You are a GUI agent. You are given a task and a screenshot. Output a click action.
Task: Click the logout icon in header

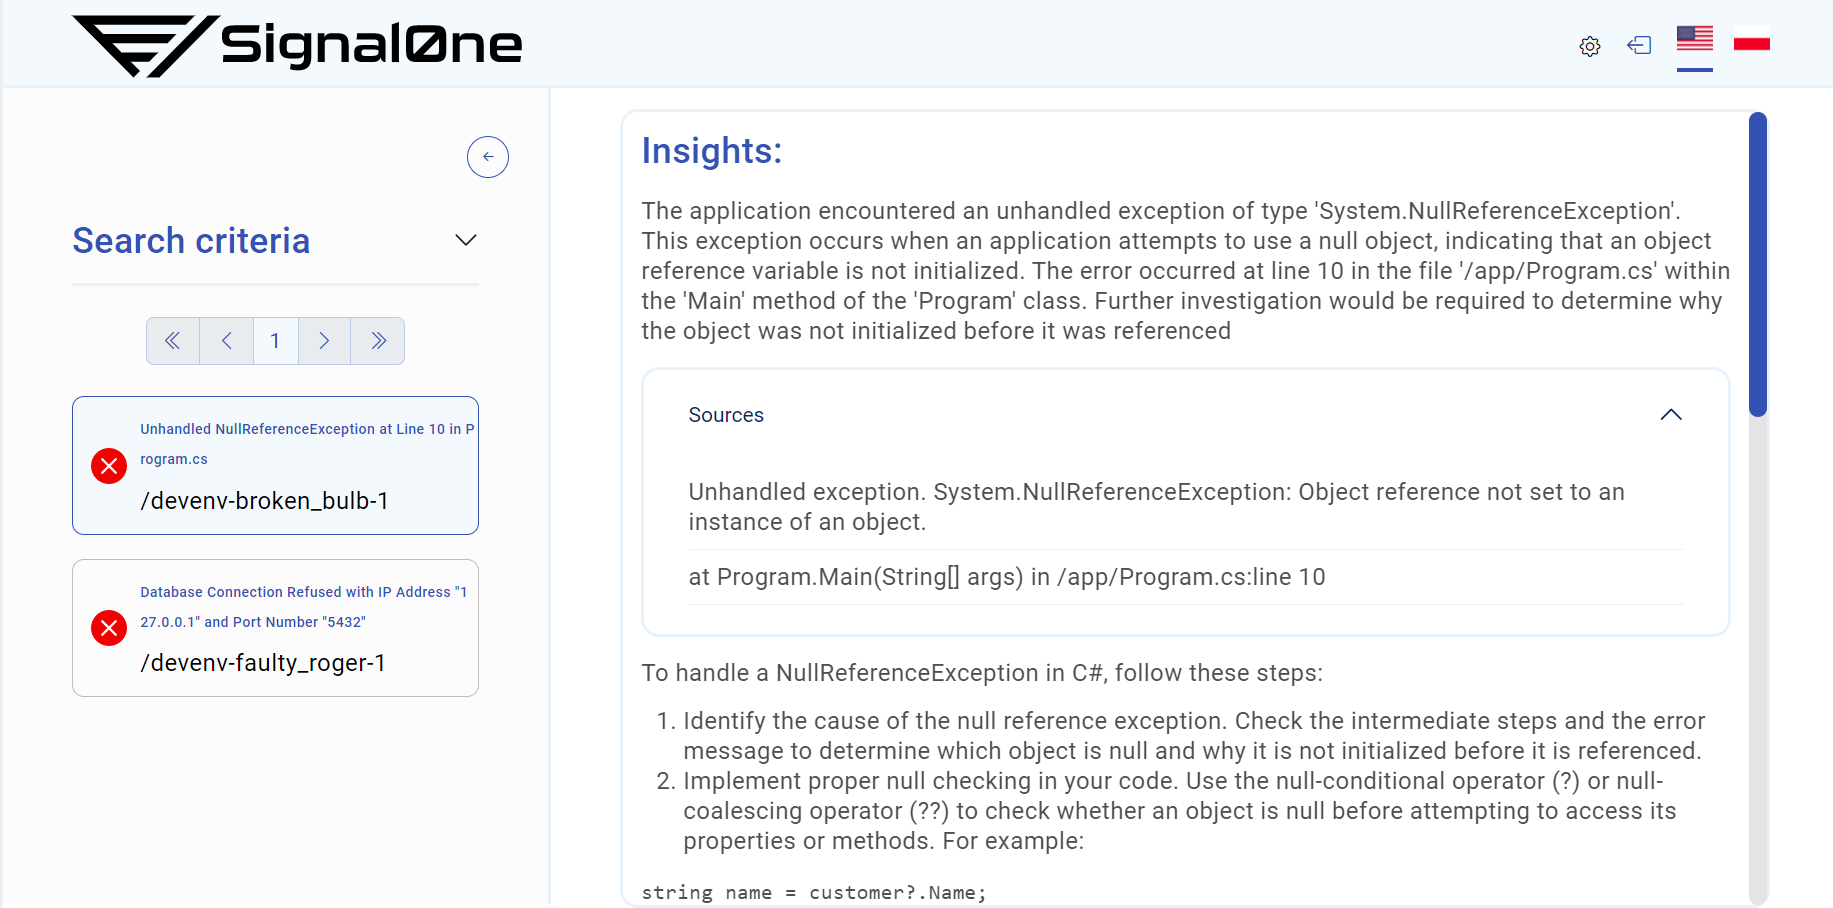pyautogui.click(x=1639, y=45)
